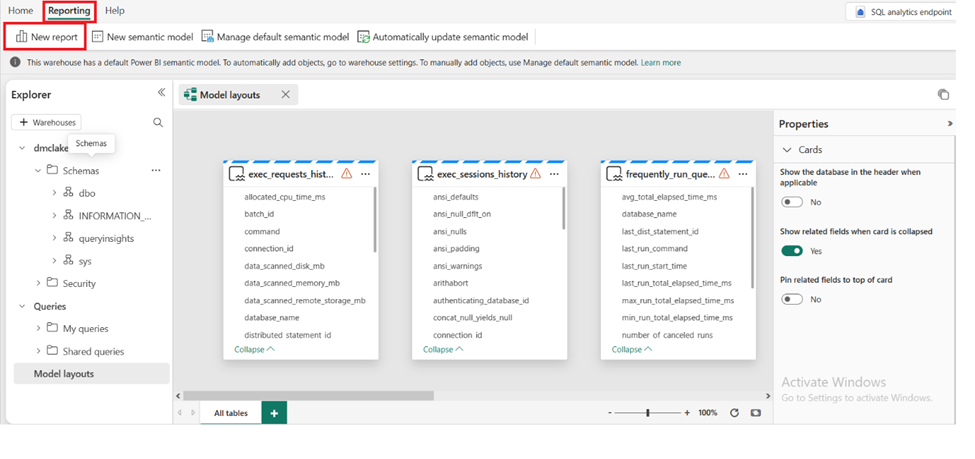Toggle Show related fields when collapsed switch
The image size is (975, 459).
pyautogui.click(x=792, y=251)
